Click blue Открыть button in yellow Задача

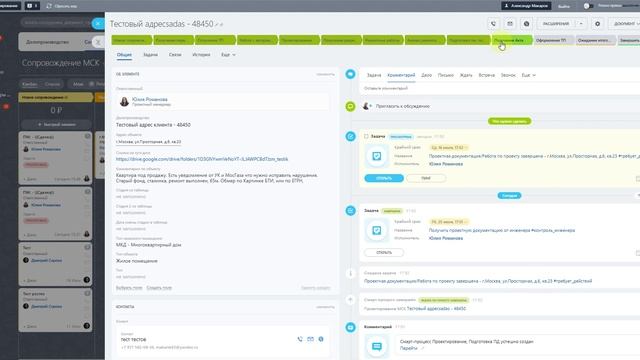point(384,178)
